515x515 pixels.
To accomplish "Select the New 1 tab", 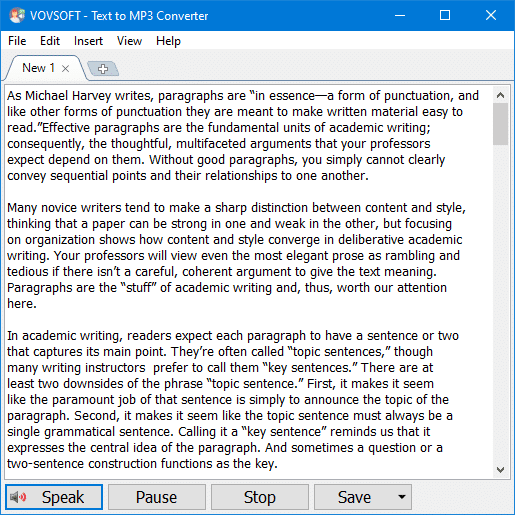I will [x=38, y=68].
